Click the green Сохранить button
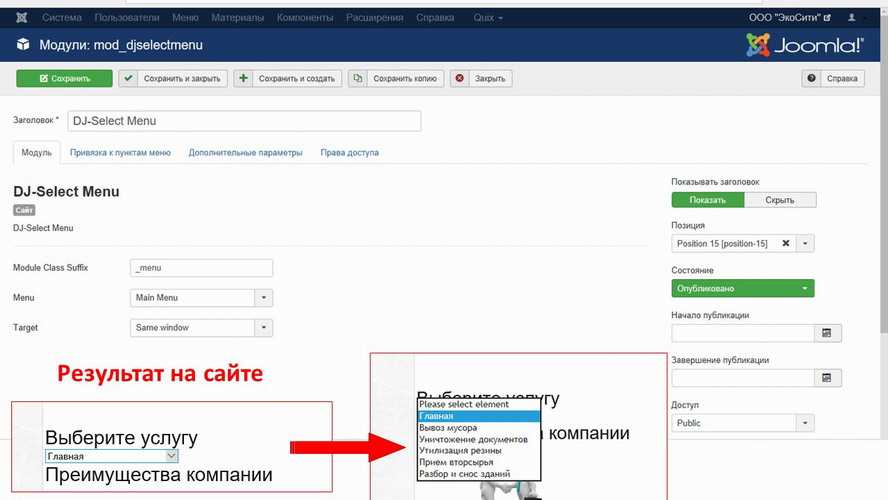The height and width of the screenshot is (500, 888). pos(64,78)
